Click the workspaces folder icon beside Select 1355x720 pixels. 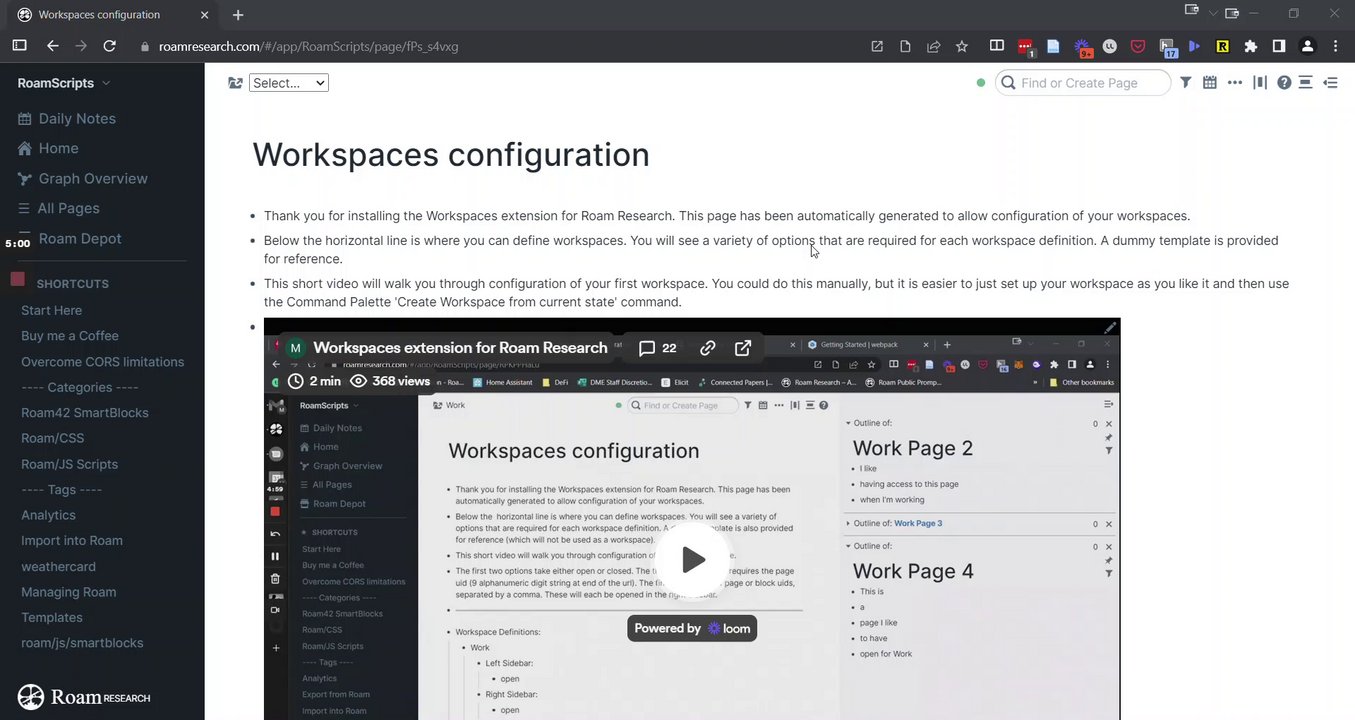(235, 83)
